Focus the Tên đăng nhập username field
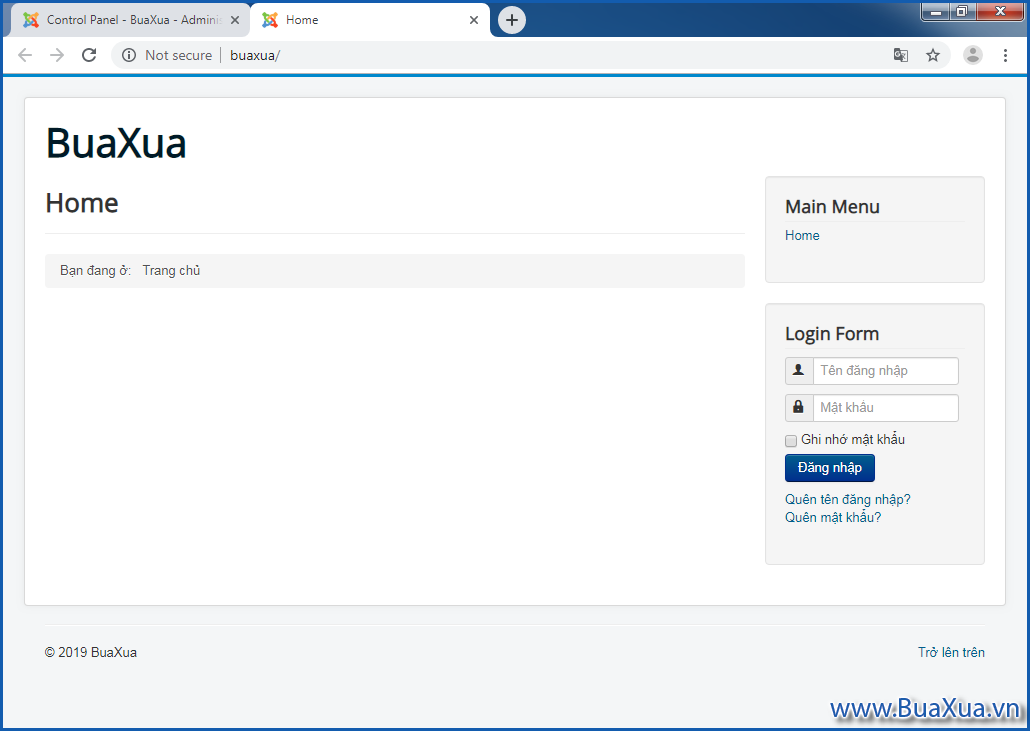The image size is (1030, 731). click(x=885, y=370)
